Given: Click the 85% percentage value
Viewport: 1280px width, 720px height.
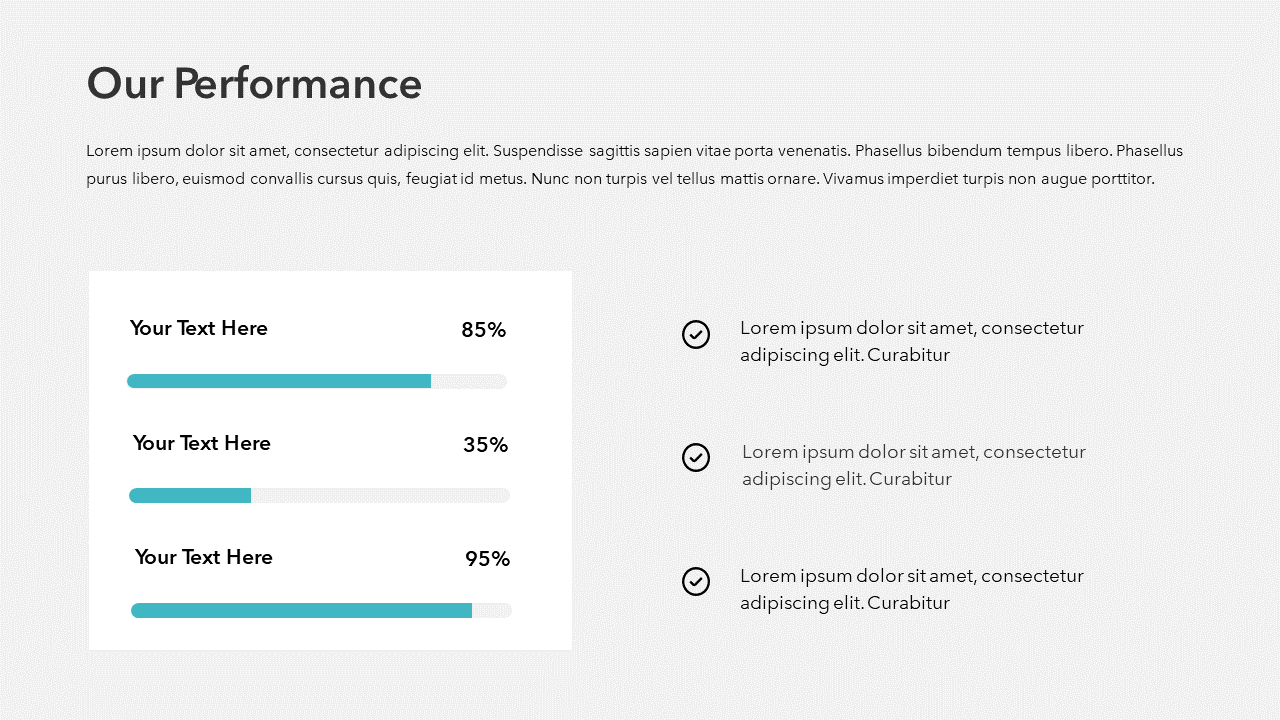Looking at the screenshot, I should click(484, 330).
